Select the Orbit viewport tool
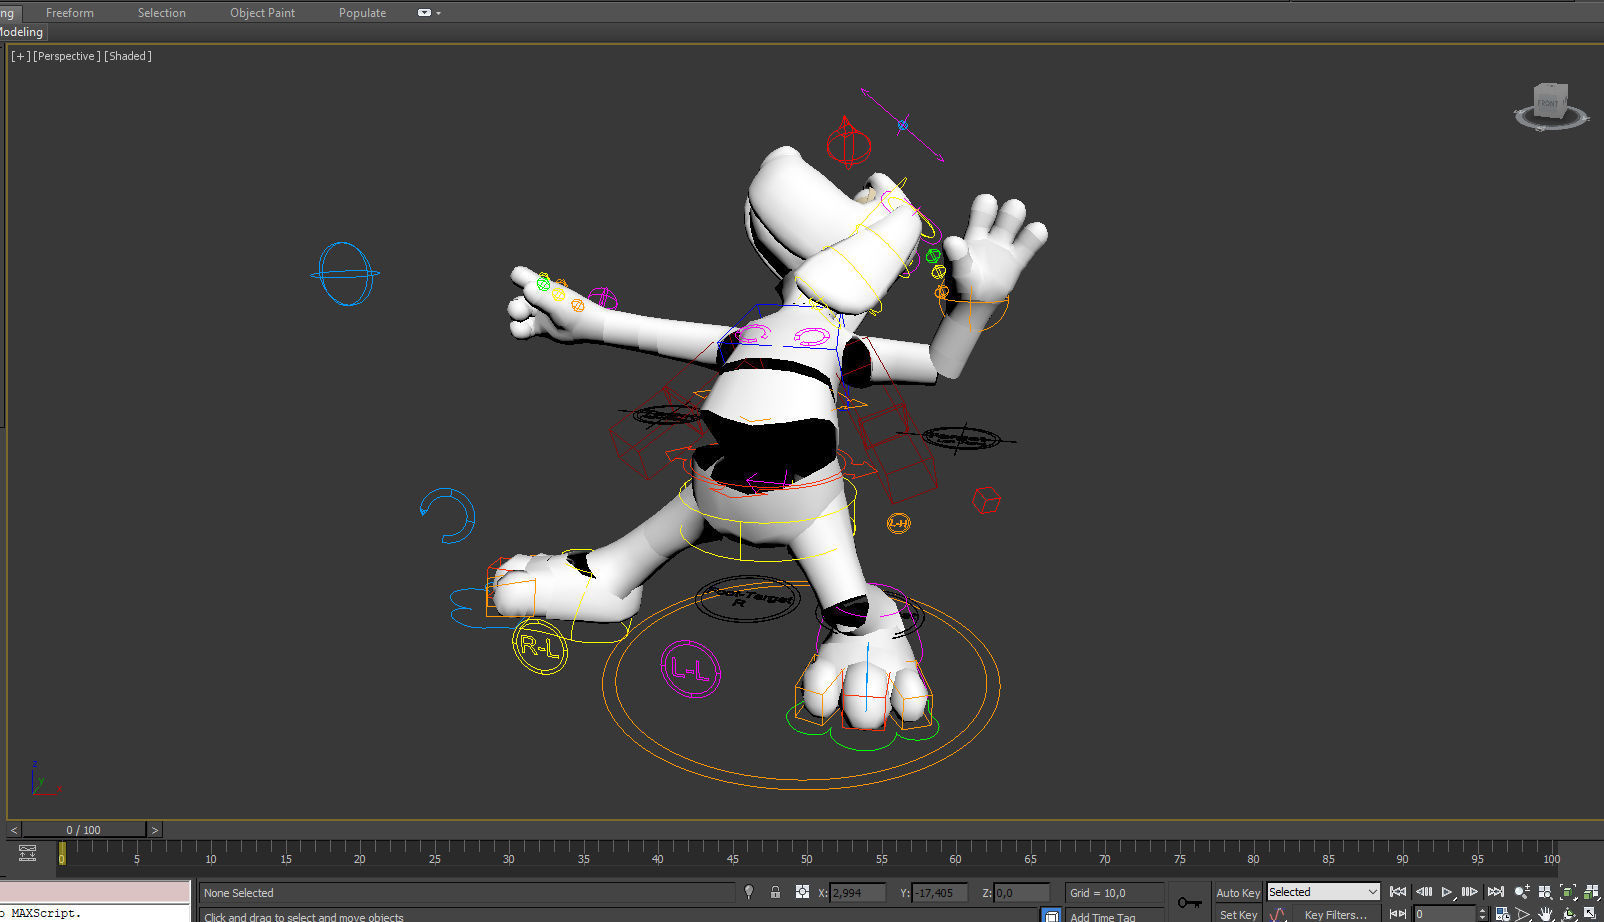1604x922 pixels. click(1568, 914)
